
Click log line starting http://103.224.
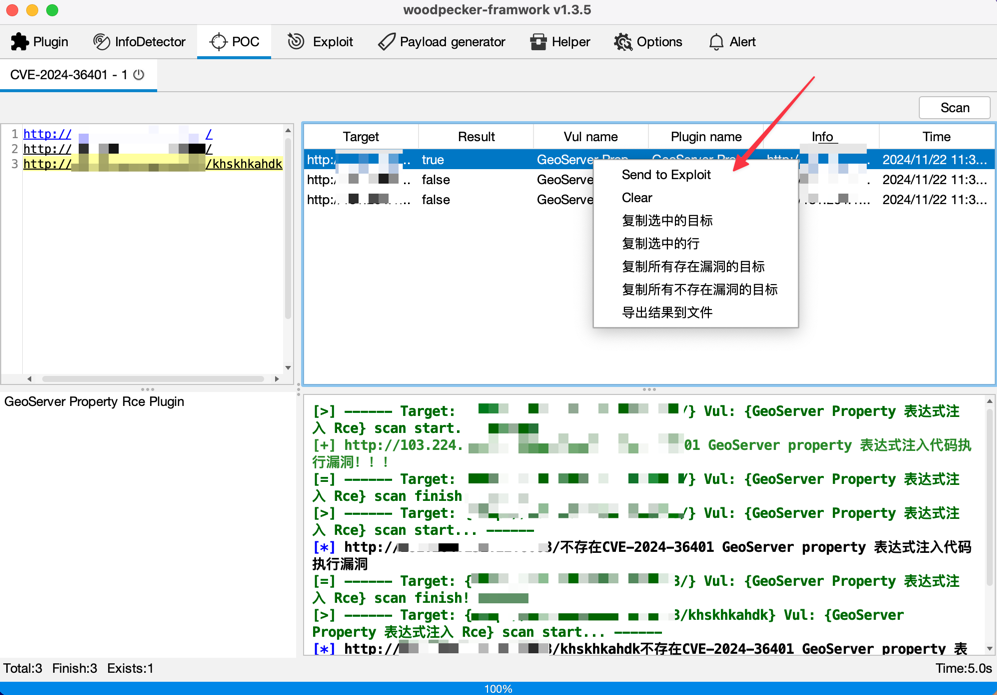[642, 453]
